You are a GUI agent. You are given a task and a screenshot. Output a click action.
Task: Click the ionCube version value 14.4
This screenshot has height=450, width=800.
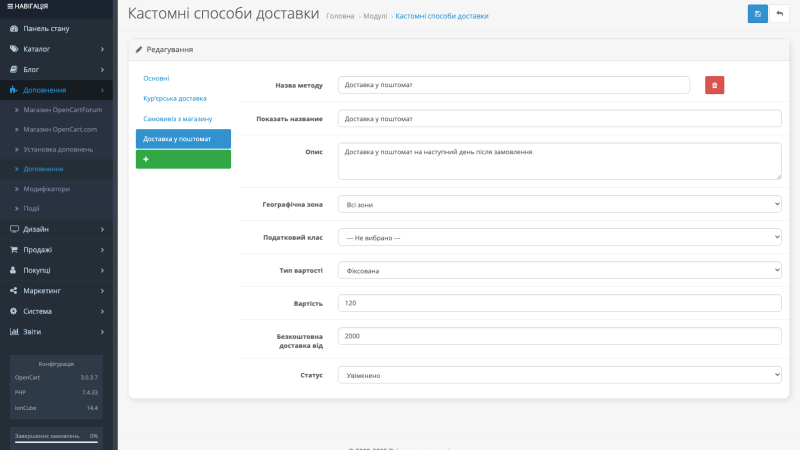[x=92, y=408]
